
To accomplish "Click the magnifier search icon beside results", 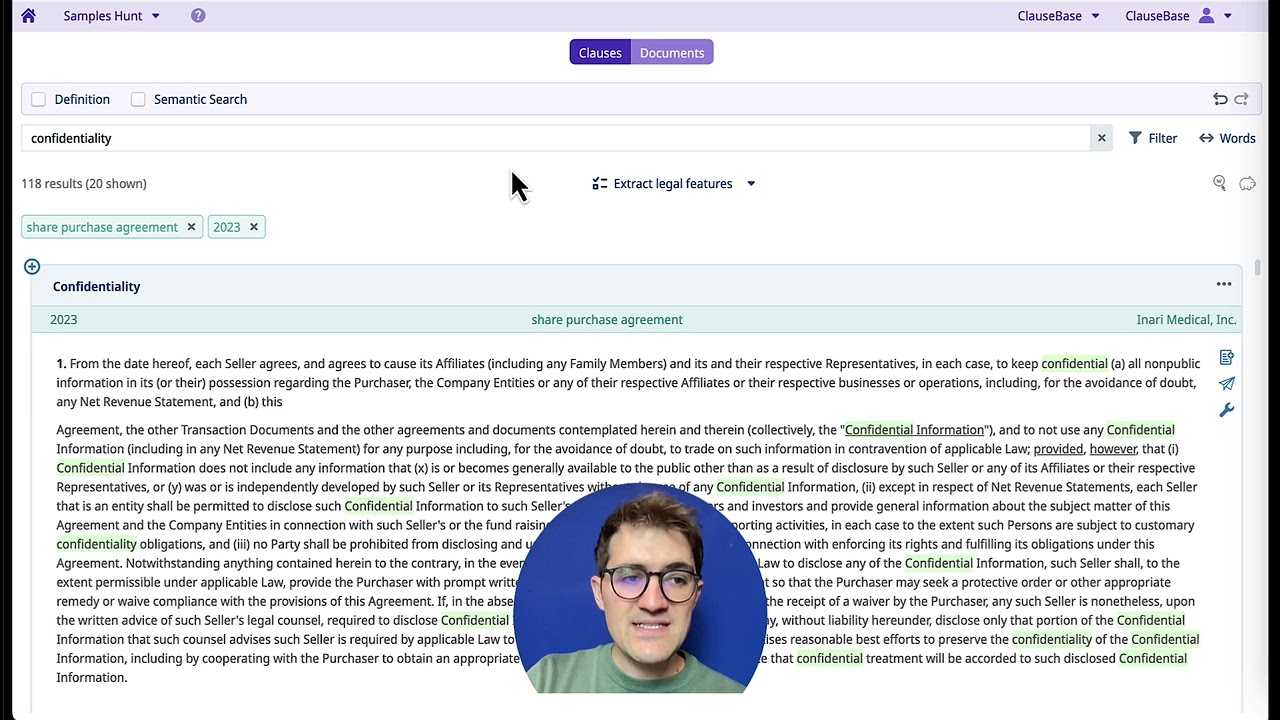I will coord(1219,183).
